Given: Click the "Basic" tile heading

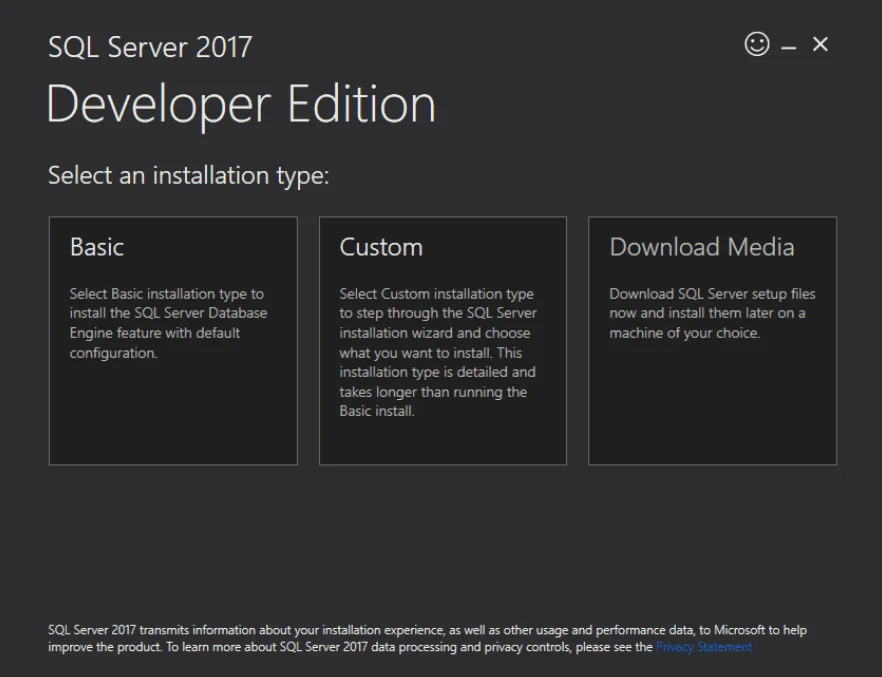Looking at the screenshot, I should tap(97, 247).
